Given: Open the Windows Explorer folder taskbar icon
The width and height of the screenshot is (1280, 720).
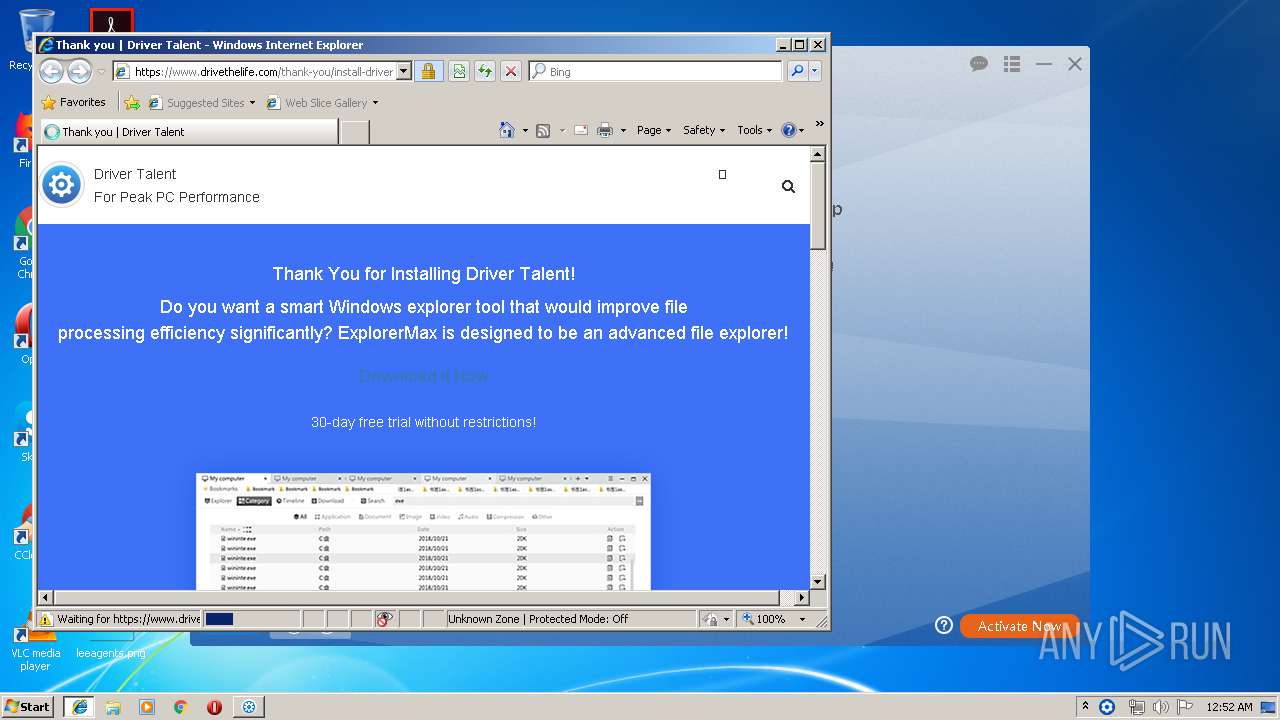Looking at the screenshot, I should [113, 707].
